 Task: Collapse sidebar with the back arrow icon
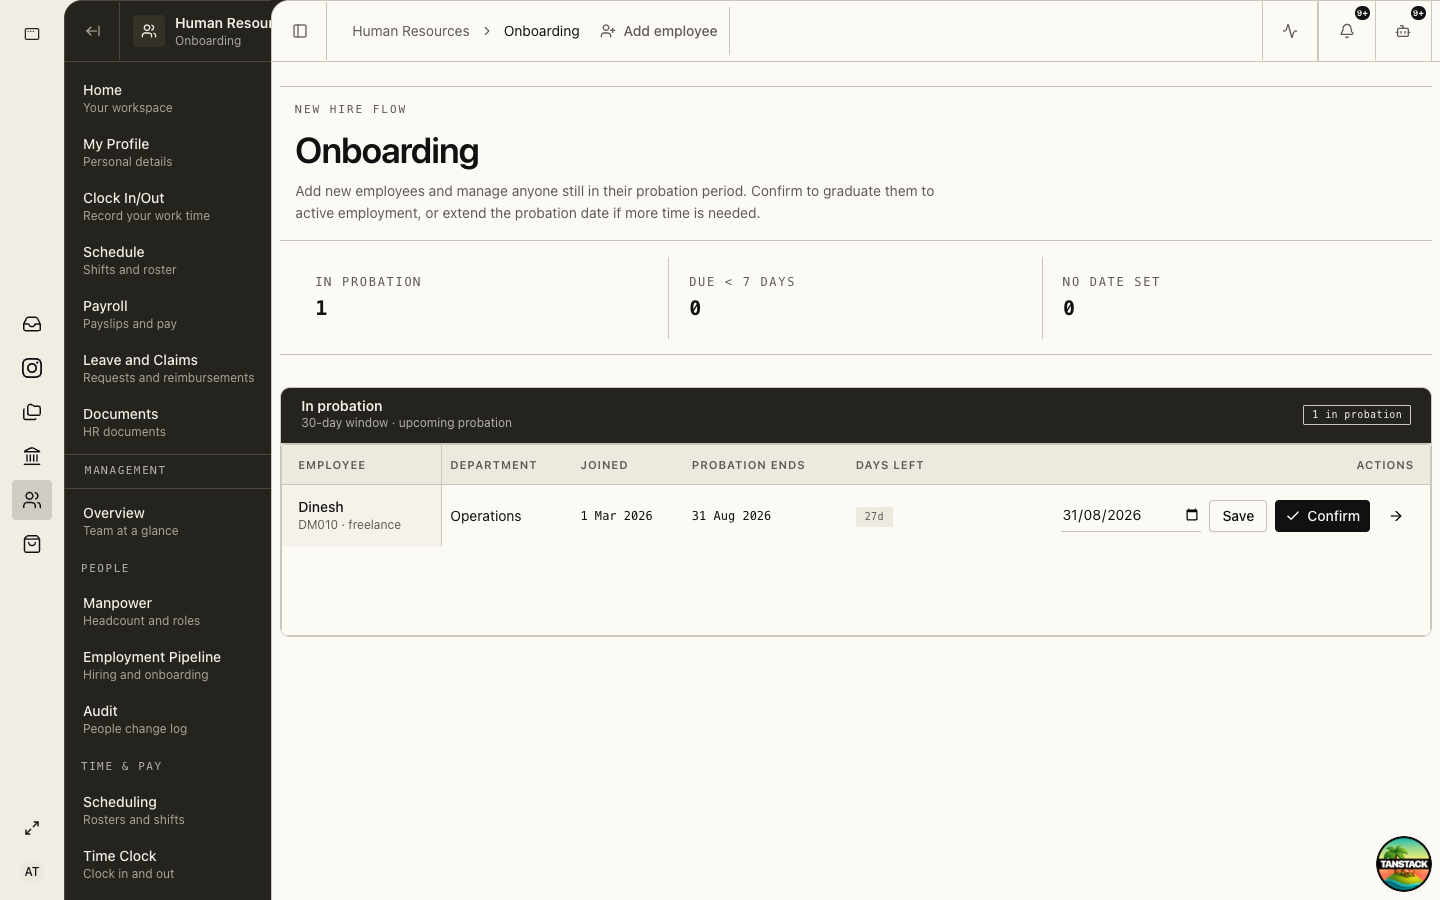click(x=93, y=31)
